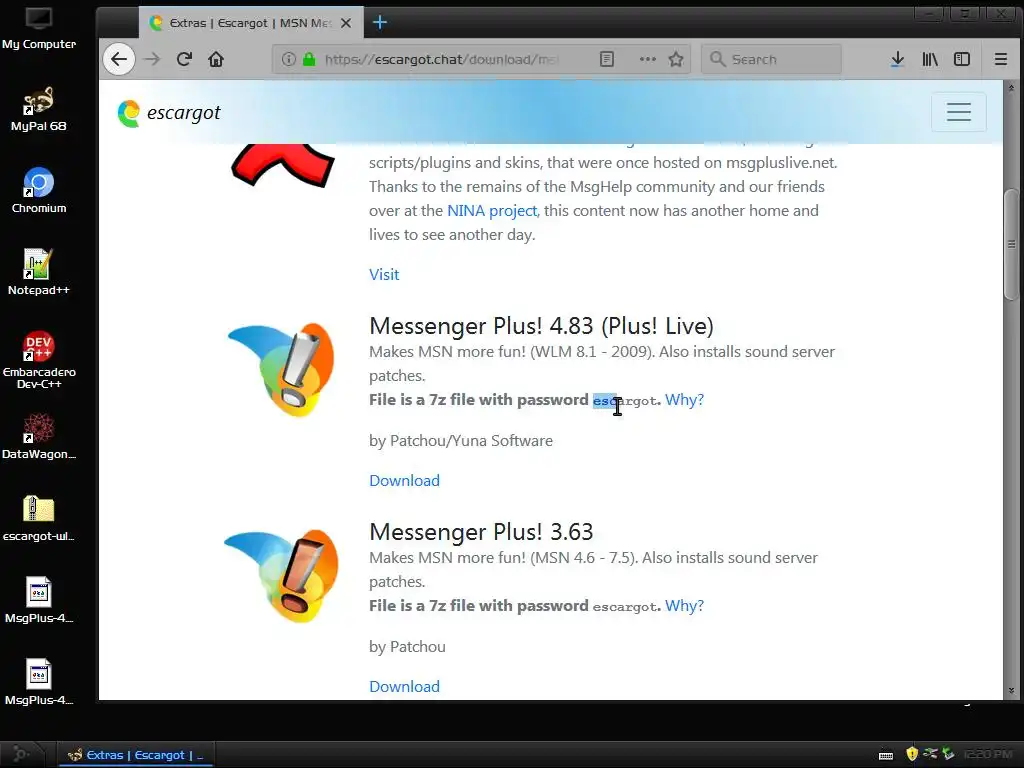Open the NINA project link
Image resolution: width=1024 pixels, height=768 pixels.
(492, 211)
